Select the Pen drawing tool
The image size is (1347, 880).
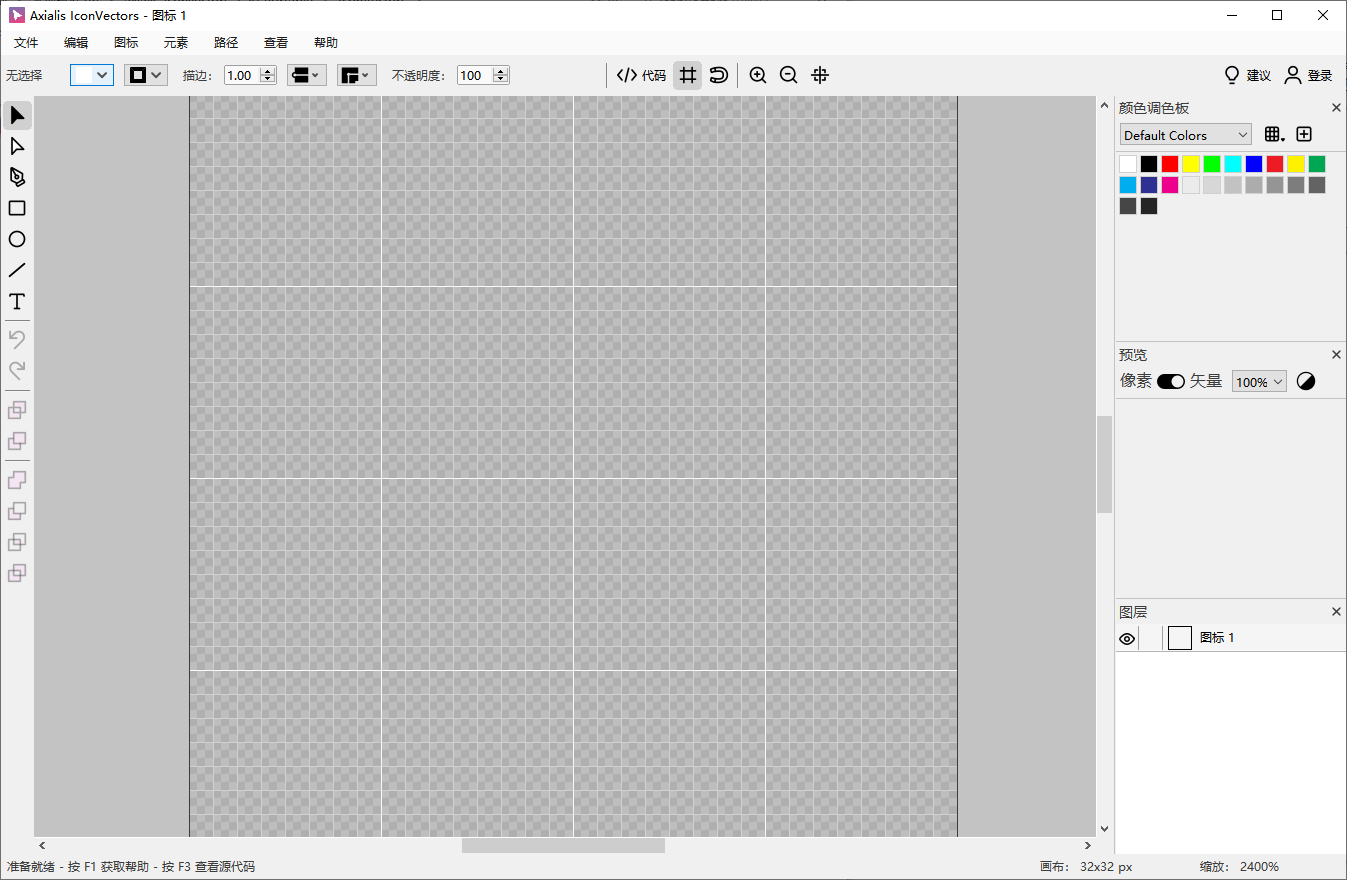pos(17,177)
